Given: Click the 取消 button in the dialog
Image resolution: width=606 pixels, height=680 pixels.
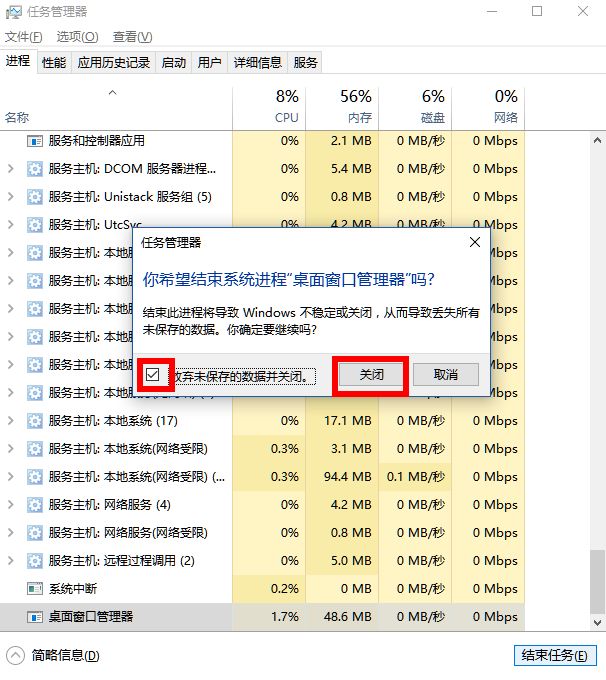Looking at the screenshot, I should (x=446, y=375).
